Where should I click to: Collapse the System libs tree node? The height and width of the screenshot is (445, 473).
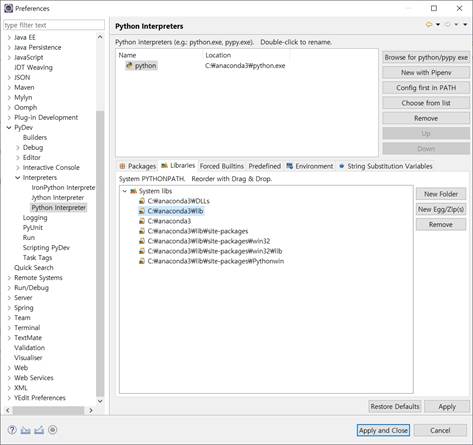125,191
